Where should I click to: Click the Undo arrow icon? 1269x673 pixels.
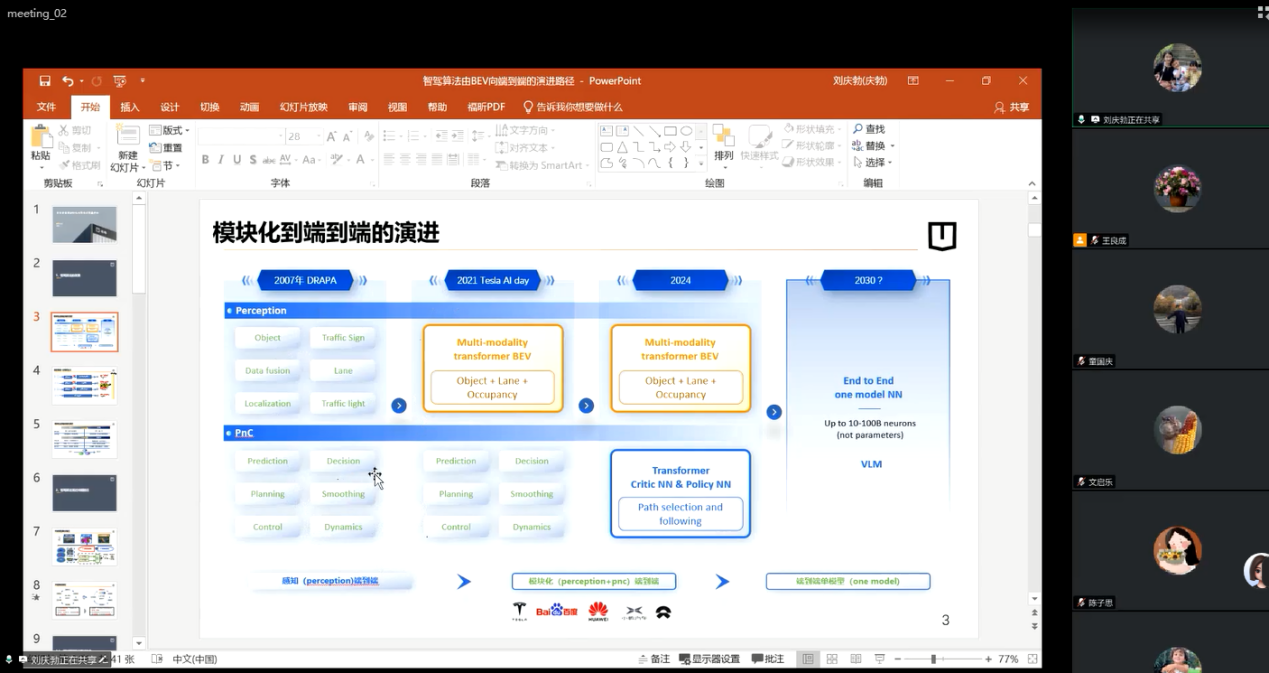click(x=67, y=81)
